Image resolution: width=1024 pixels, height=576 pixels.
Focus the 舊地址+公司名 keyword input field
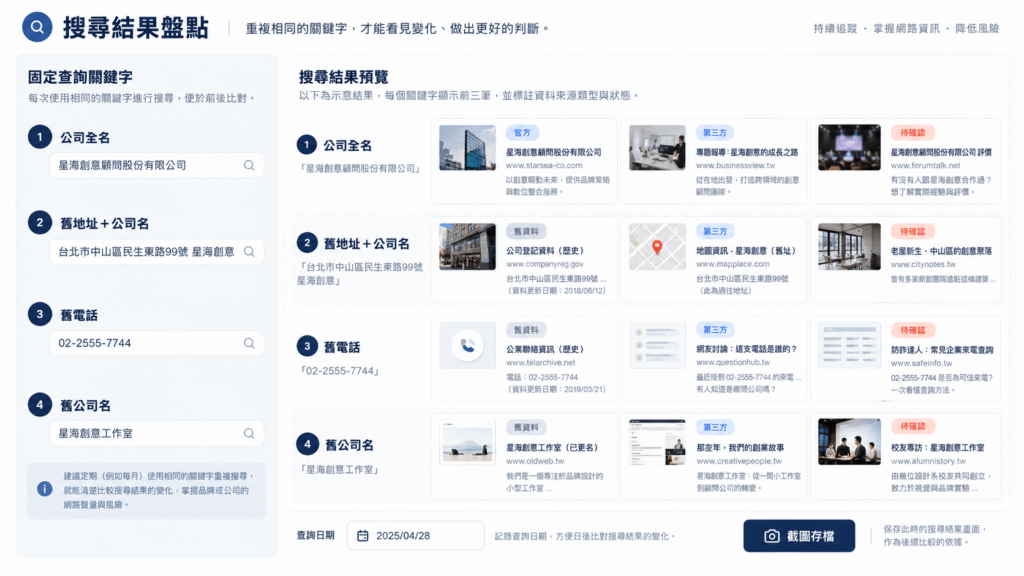pyautogui.click(x=157, y=251)
